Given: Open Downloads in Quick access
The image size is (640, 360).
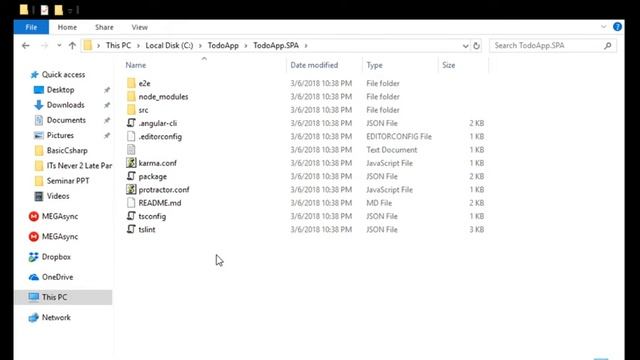Looking at the screenshot, I should 65,105.
